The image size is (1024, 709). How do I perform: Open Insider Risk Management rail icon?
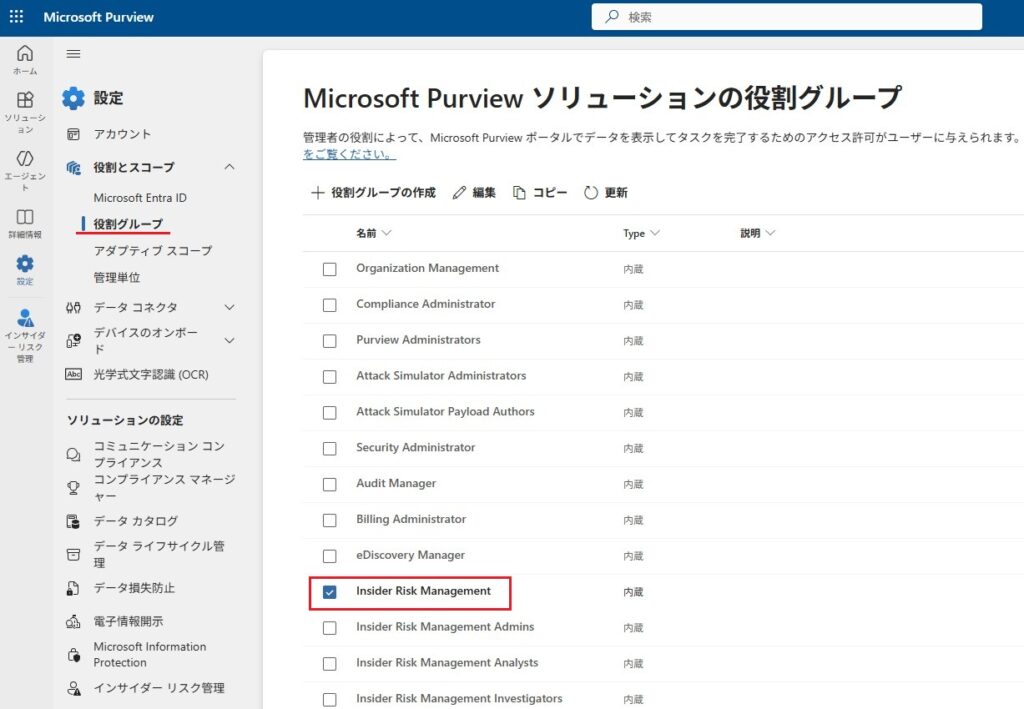click(x=25, y=318)
